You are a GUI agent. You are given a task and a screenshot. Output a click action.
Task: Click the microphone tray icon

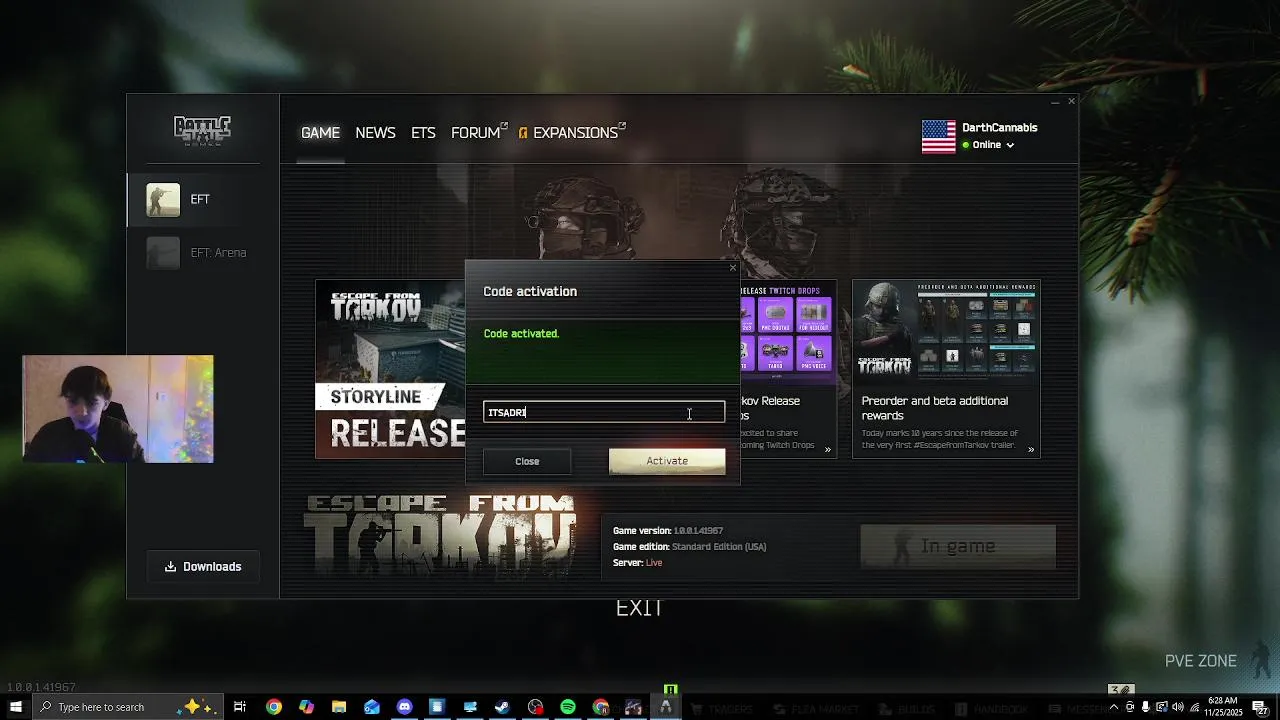coord(1146,707)
